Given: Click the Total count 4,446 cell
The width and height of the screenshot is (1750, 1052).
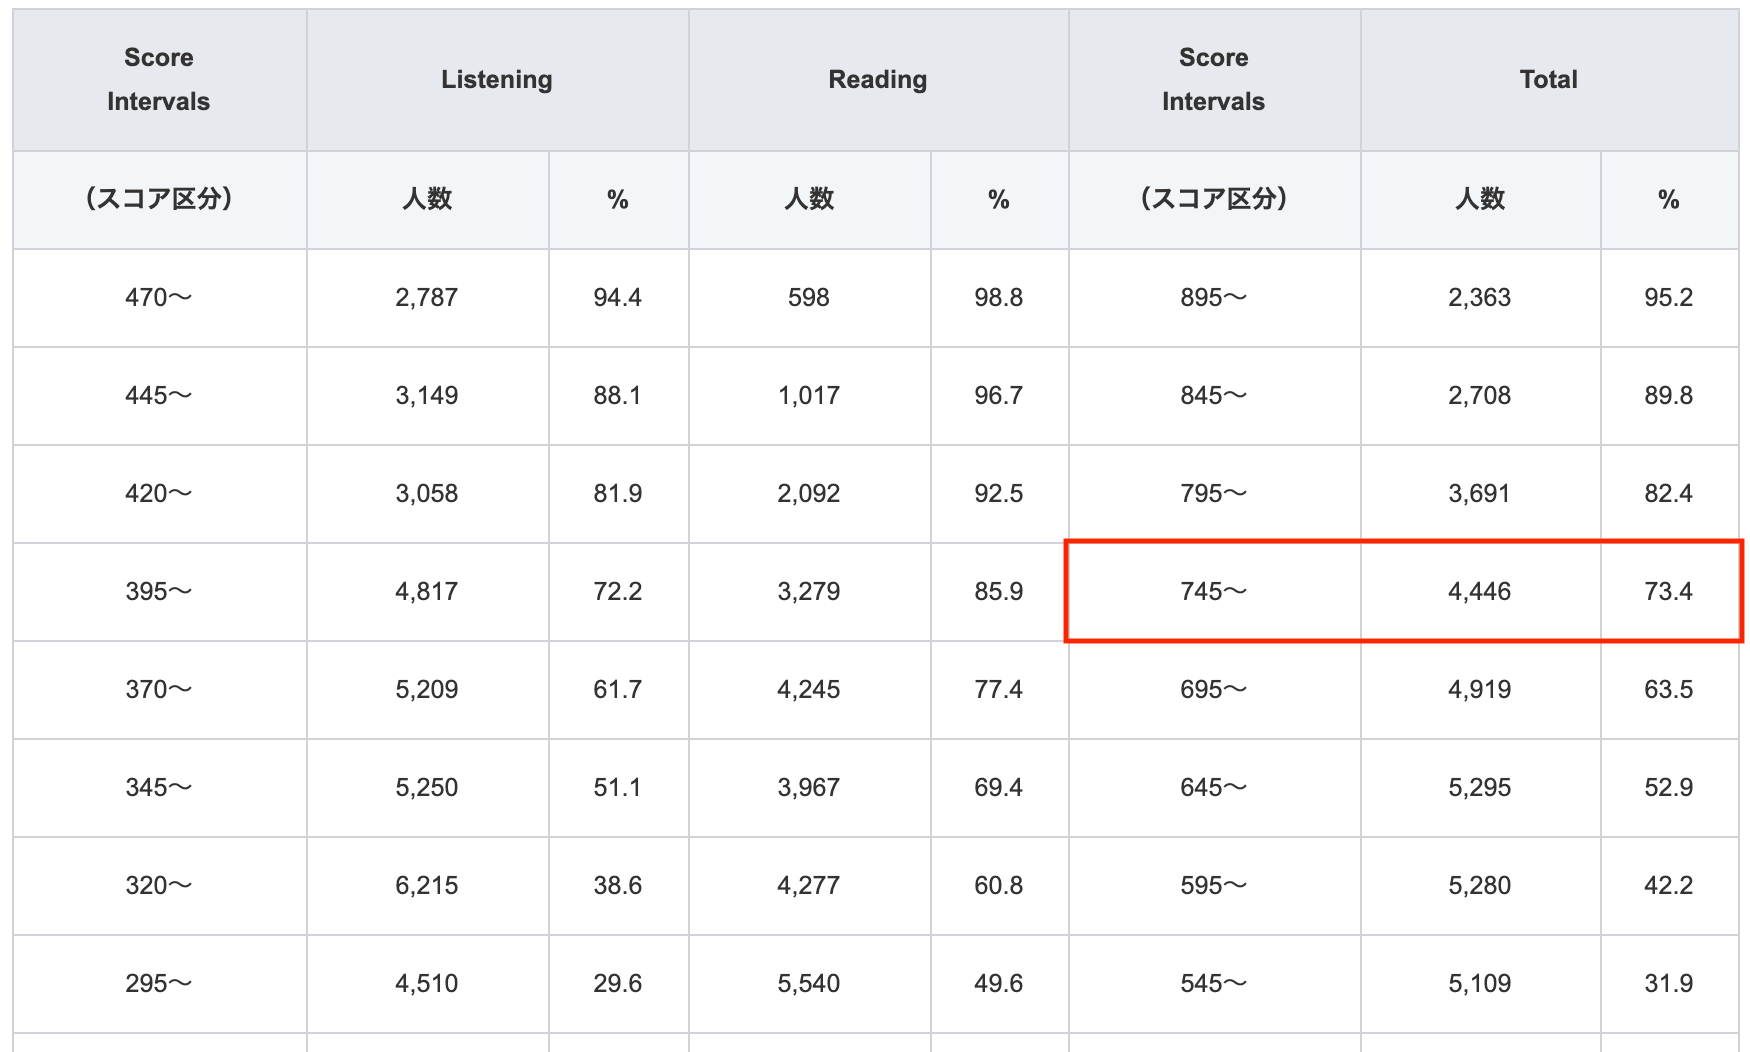Looking at the screenshot, I should 1479,592.
